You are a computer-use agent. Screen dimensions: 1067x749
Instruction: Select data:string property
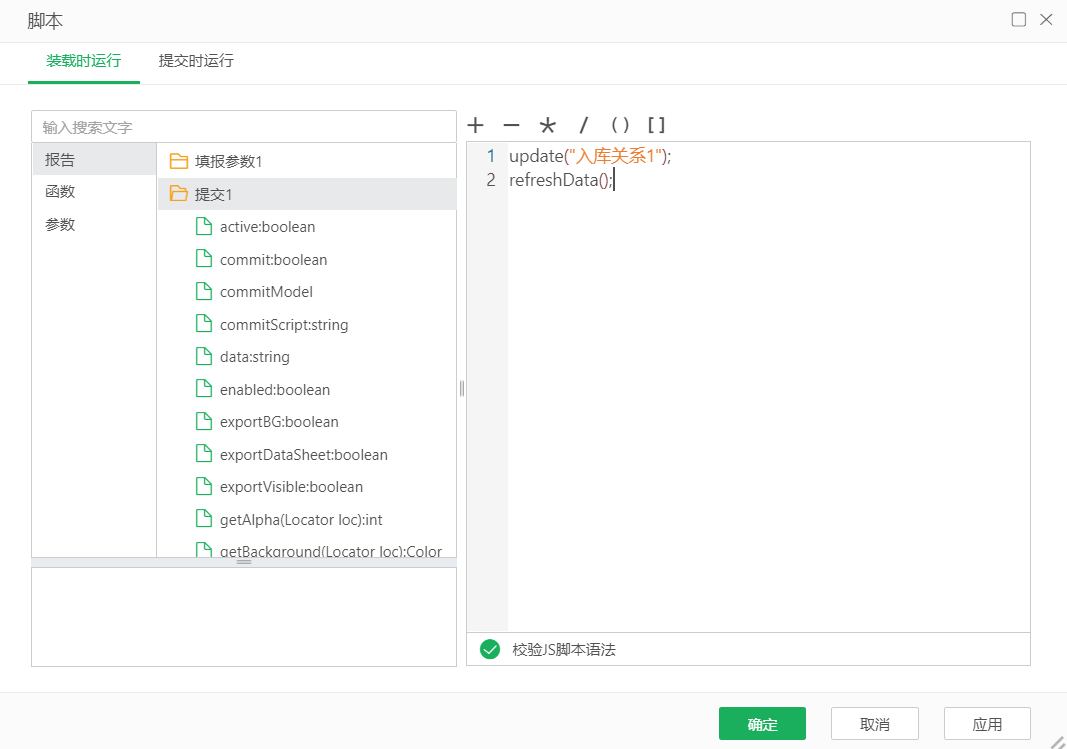coord(255,356)
